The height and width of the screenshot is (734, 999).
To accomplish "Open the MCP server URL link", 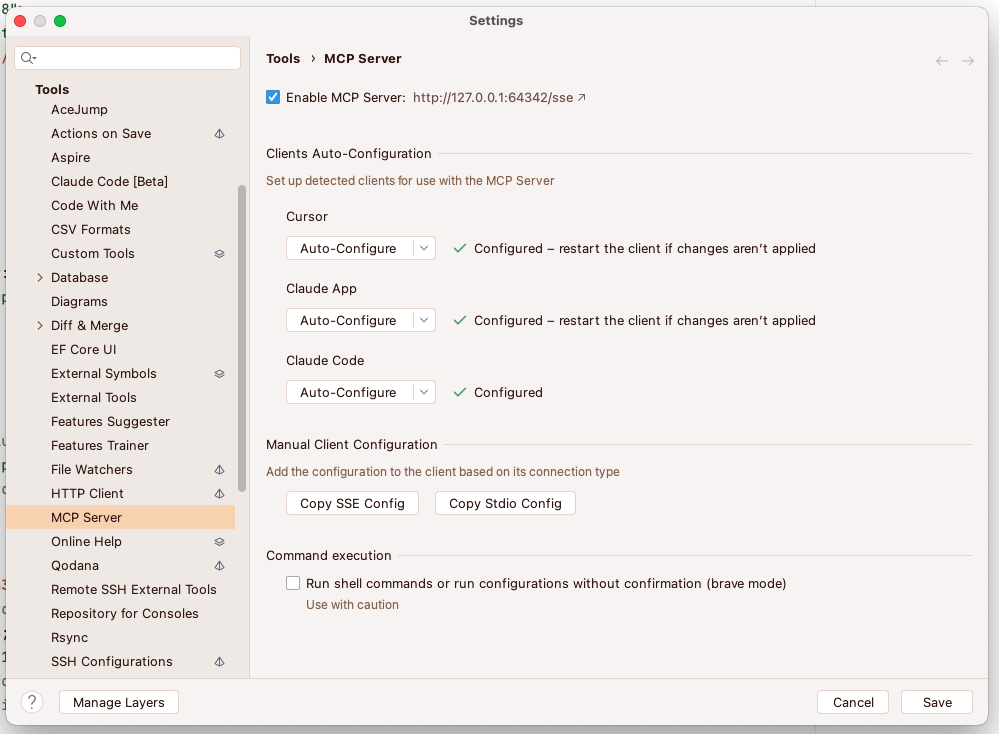I will point(493,97).
